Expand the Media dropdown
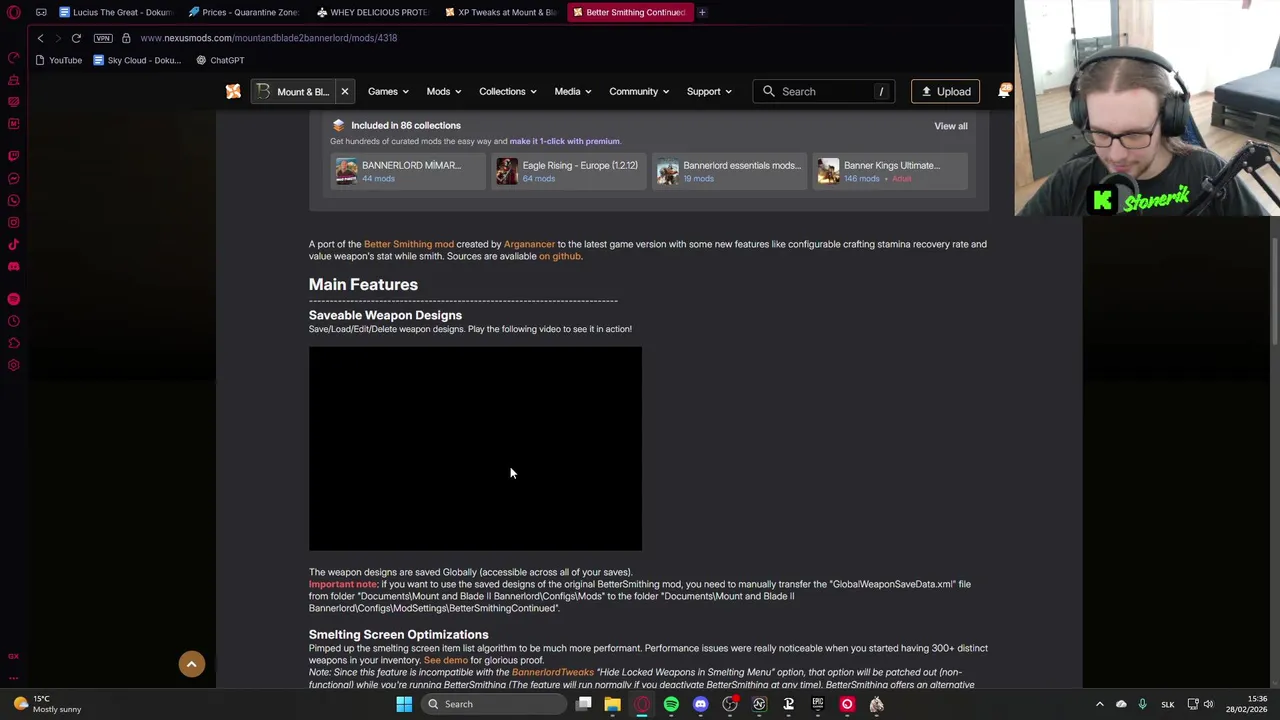This screenshot has height=720, width=1280. click(x=573, y=91)
